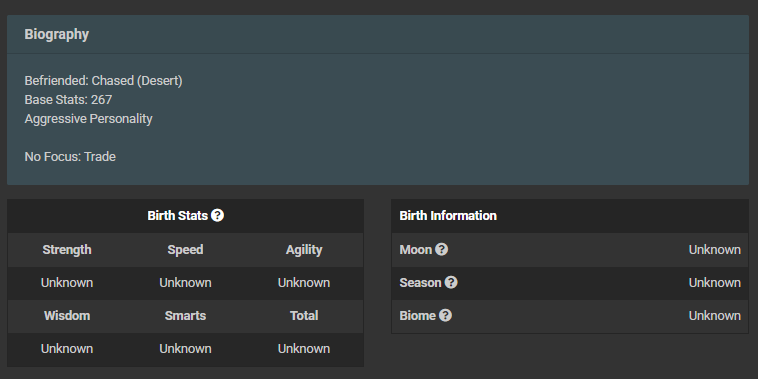This screenshot has height=379, width=758.
Task: Click the Base Stats: 267 line
Action: point(68,100)
